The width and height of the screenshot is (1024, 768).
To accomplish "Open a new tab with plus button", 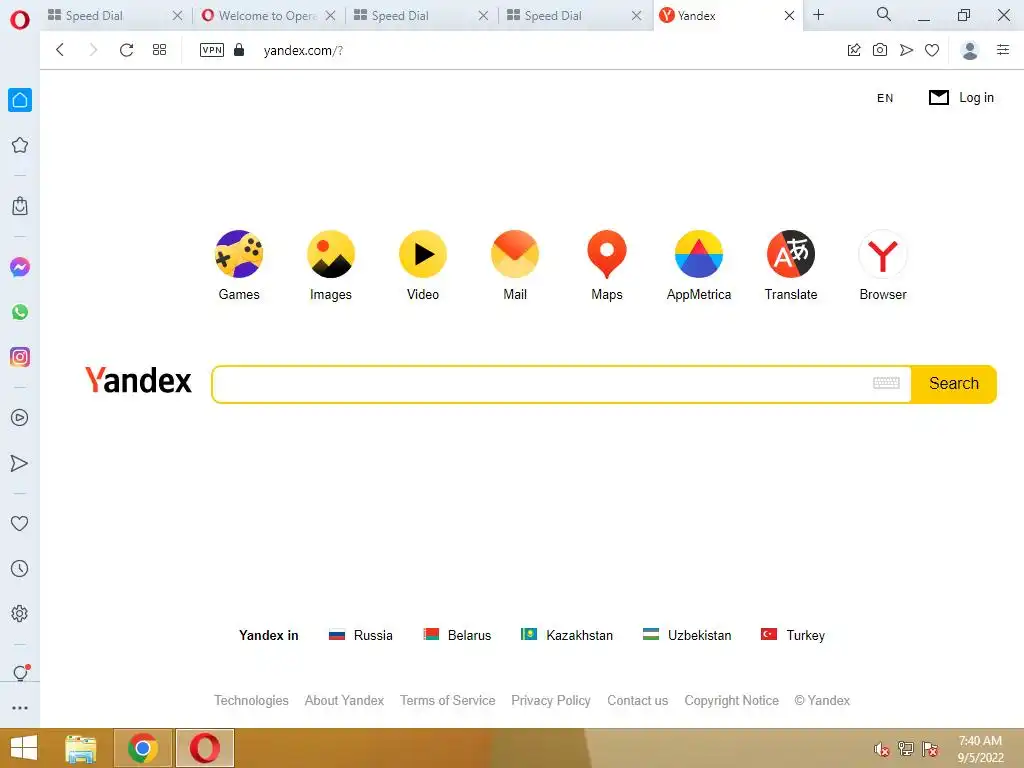I will click(818, 14).
